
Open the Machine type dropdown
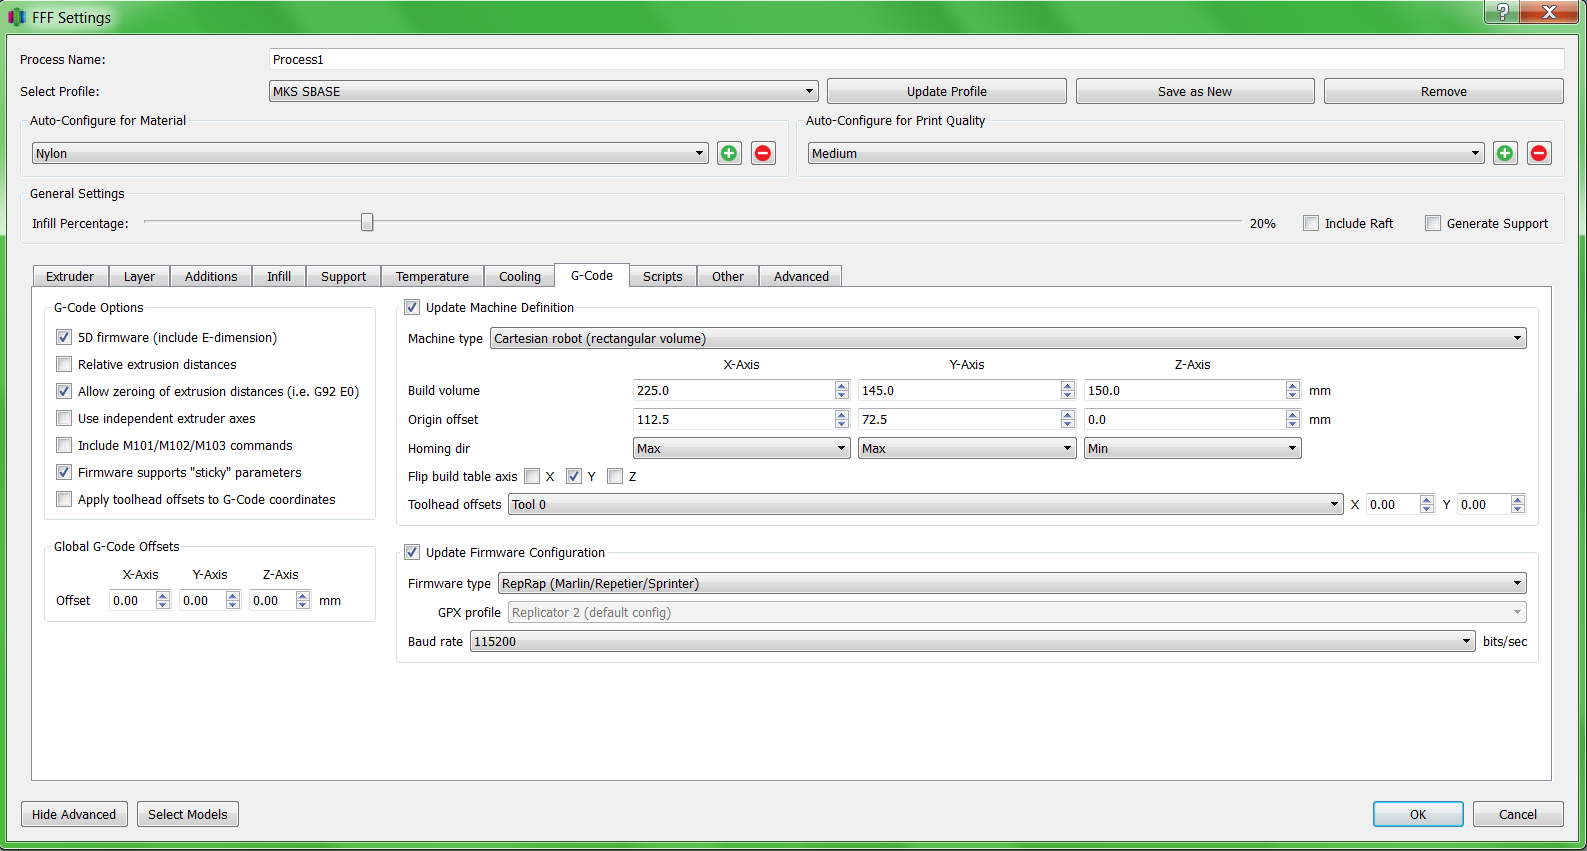pyautogui.click(x=1009, y=338)
